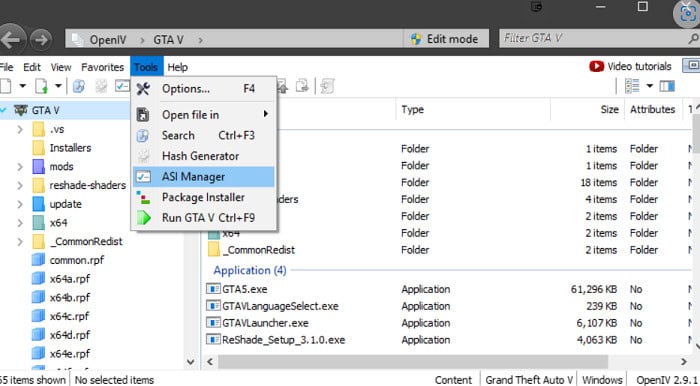
Task: Open the Help menu
Action: 177,67
